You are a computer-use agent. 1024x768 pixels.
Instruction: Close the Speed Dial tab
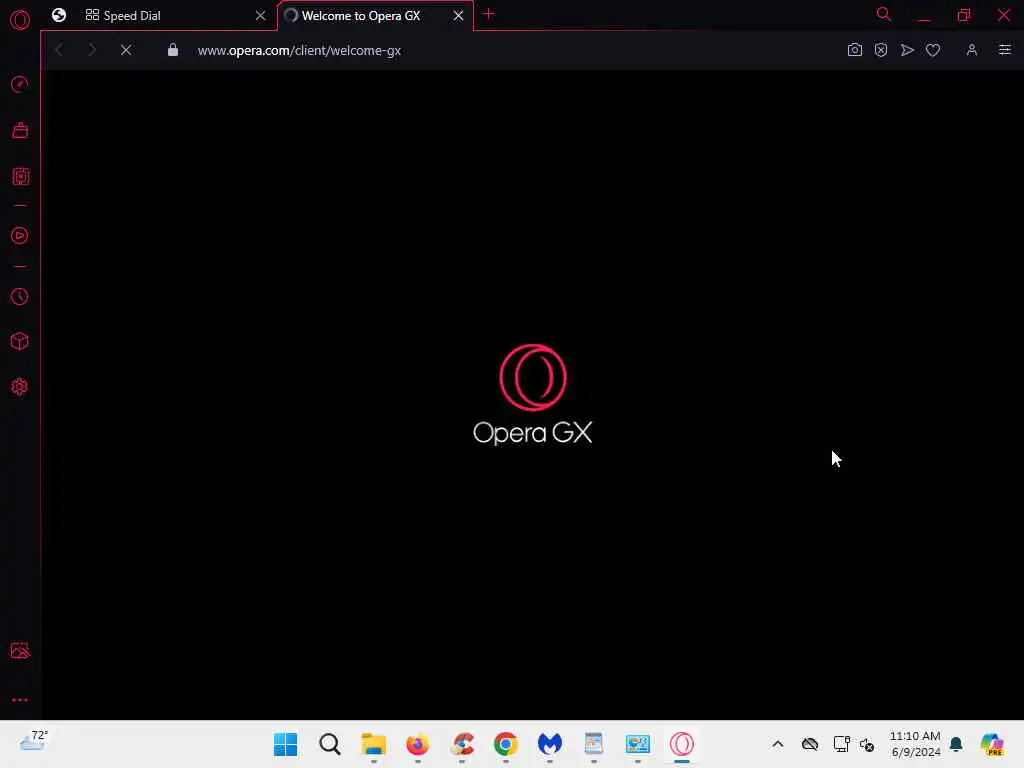(x=261, y=16)
